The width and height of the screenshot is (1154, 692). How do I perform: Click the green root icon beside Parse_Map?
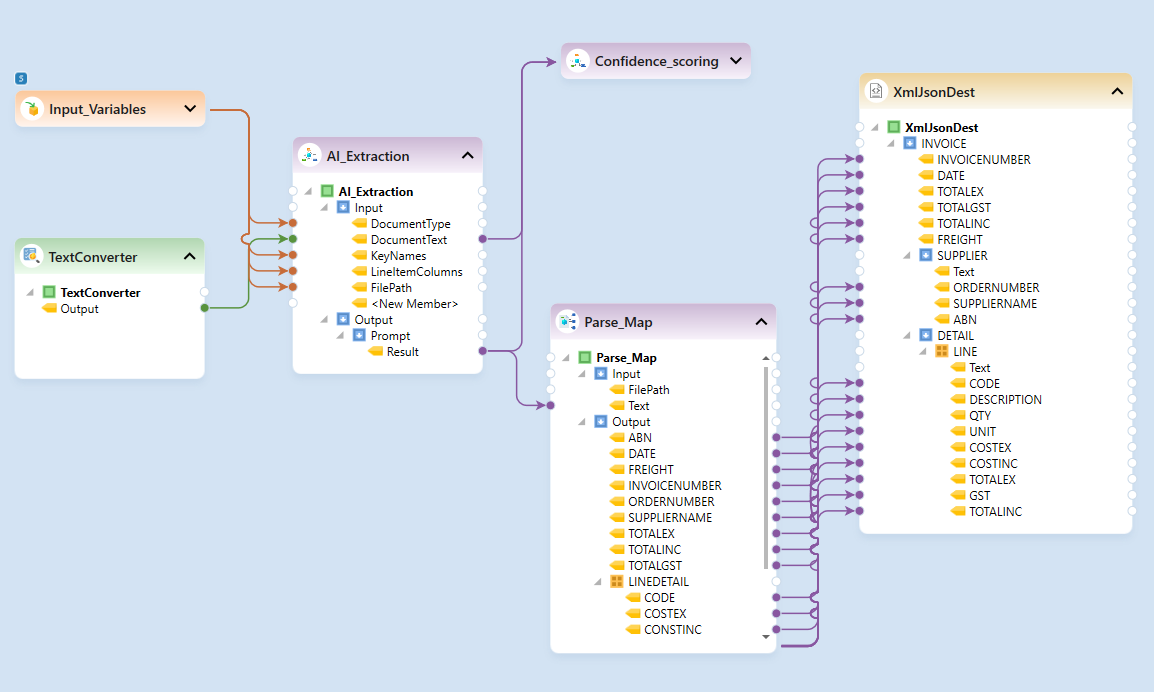(x=585, y=358)
